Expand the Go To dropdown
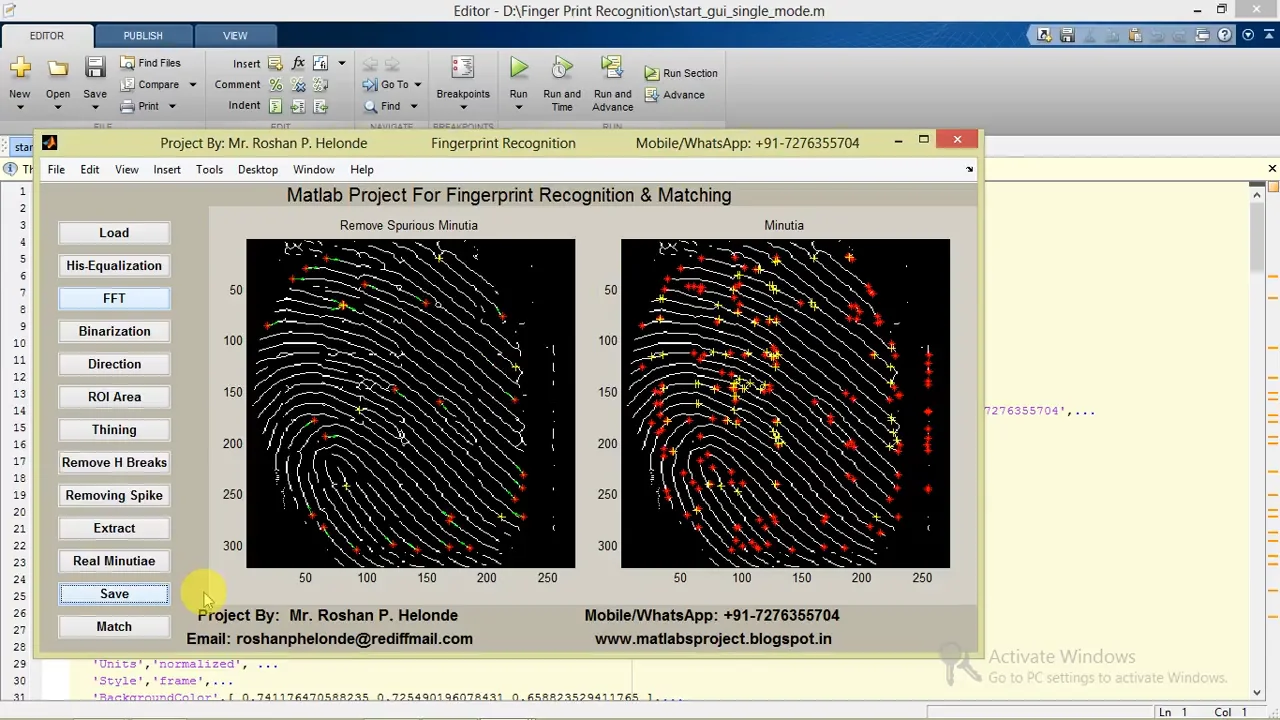The image size is (1280, 720). [x=417, y=85]
